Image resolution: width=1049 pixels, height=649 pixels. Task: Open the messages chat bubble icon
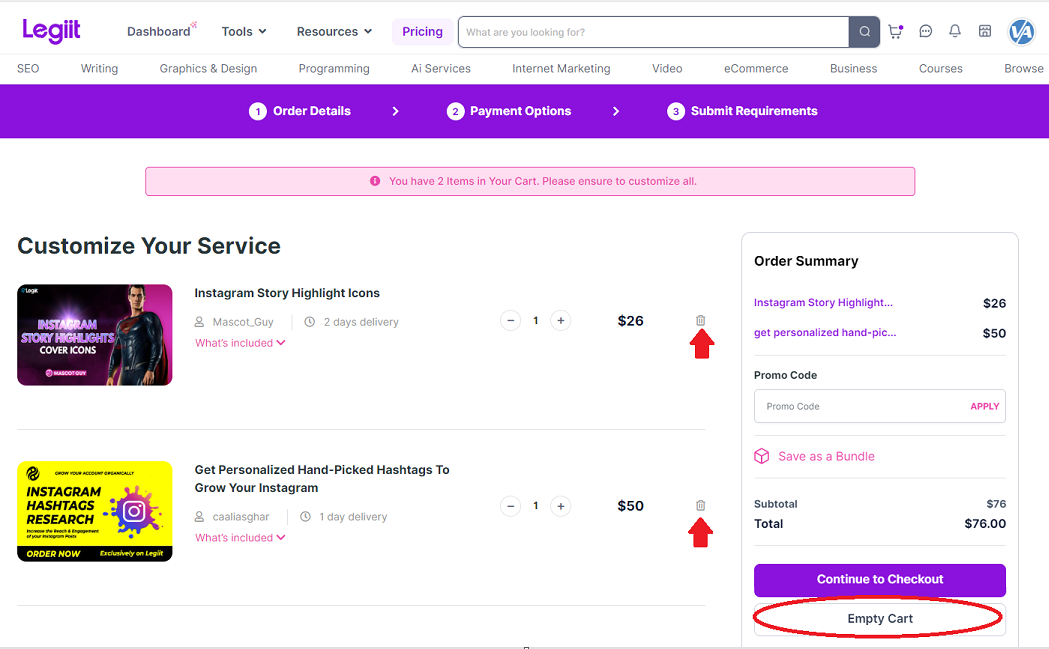click(x=925, y=31)
